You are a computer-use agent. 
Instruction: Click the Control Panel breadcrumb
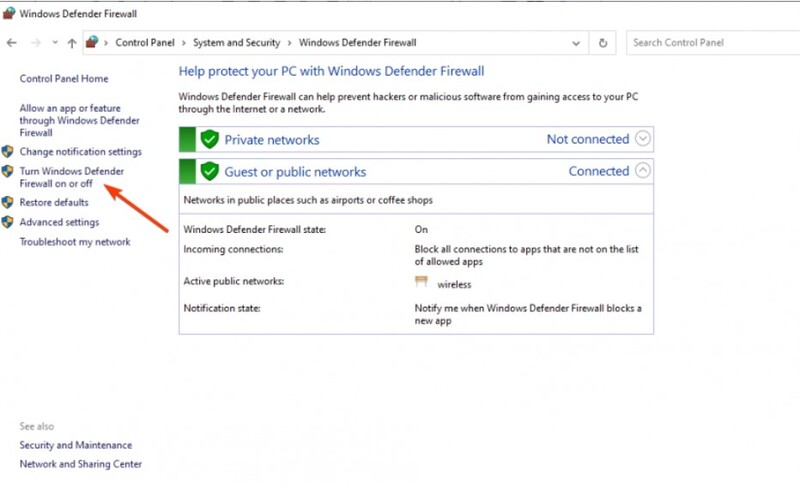(145, 43)
